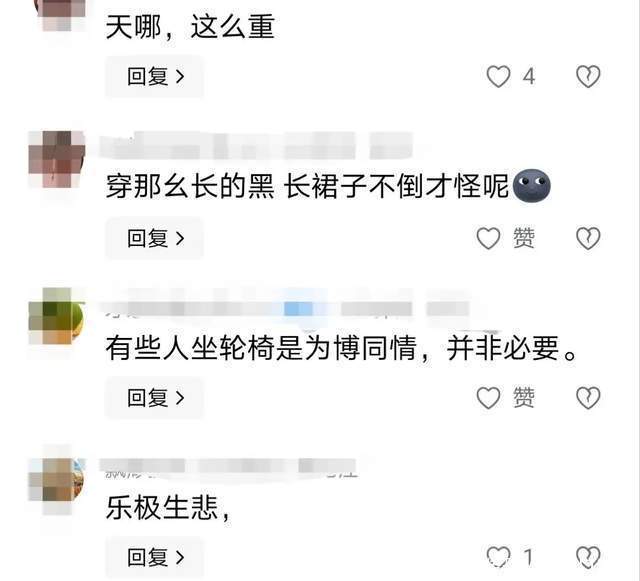Like the '乐极生悲' comment
The height and width of the screenshot is (581, 640).
[x=498, y=557]
